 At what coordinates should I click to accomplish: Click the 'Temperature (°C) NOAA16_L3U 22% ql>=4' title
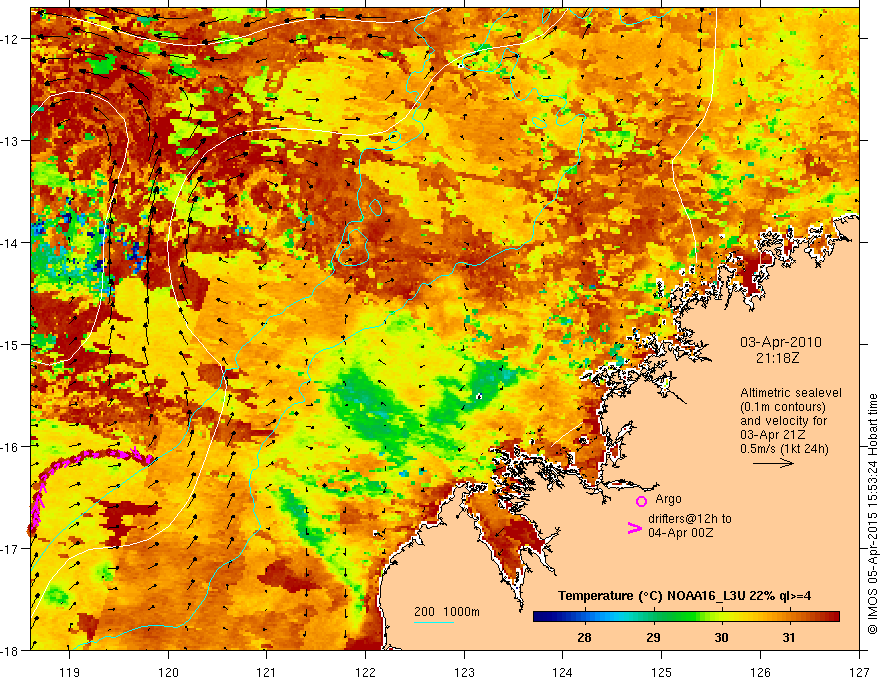point(684,596)
